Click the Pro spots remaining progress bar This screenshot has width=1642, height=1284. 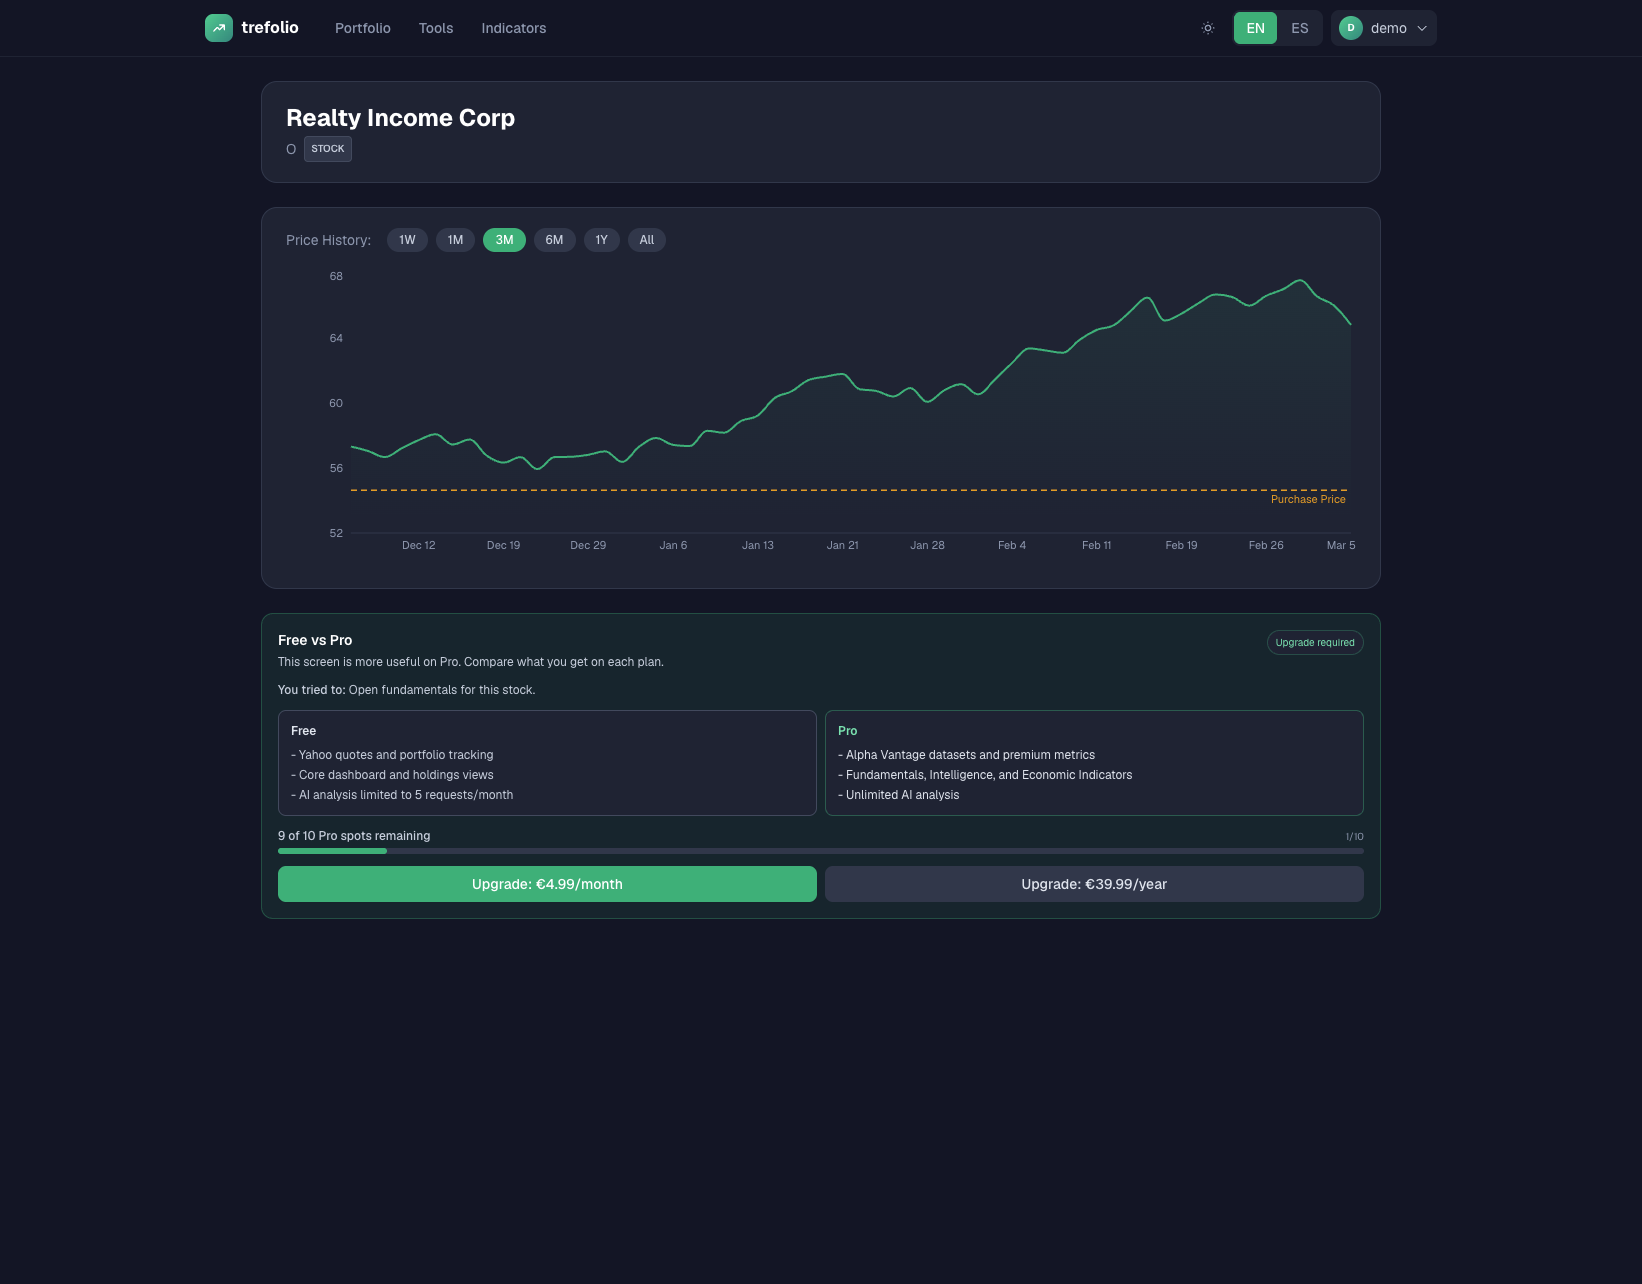coord(820,851)
